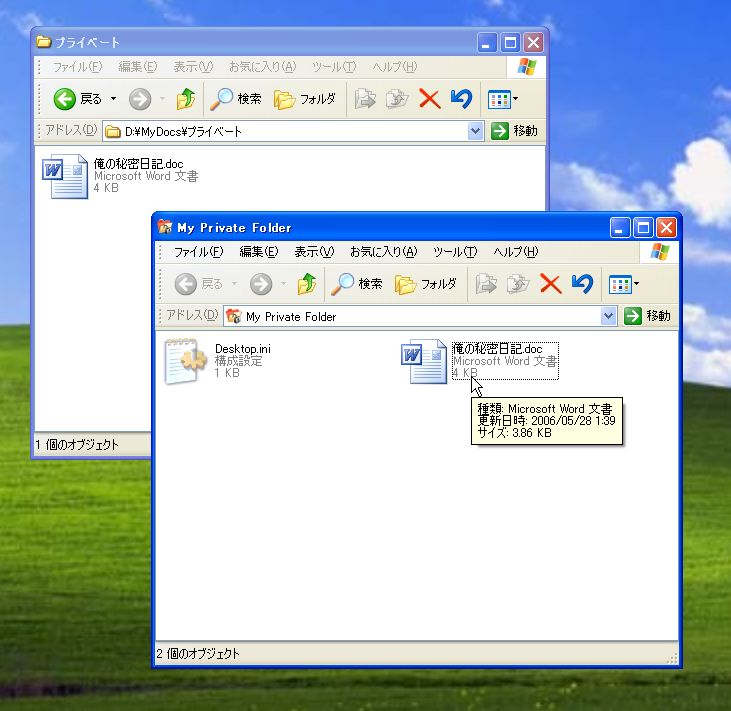Click My Private Folder title bar icon
The height and width of the screenshot is (711, 731).
(x=165, y=227)
